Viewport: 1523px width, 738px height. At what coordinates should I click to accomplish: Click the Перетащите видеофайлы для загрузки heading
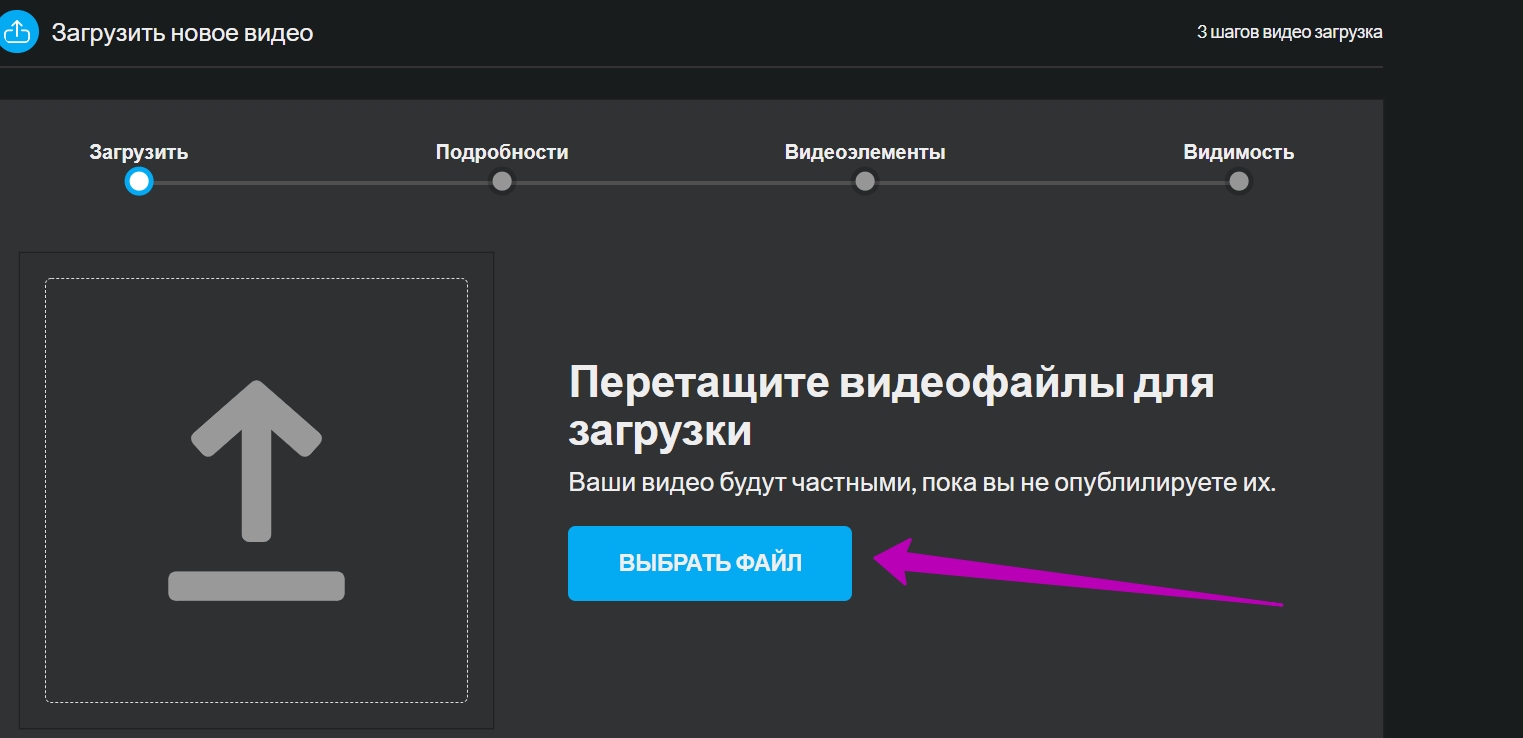[891, 407]
